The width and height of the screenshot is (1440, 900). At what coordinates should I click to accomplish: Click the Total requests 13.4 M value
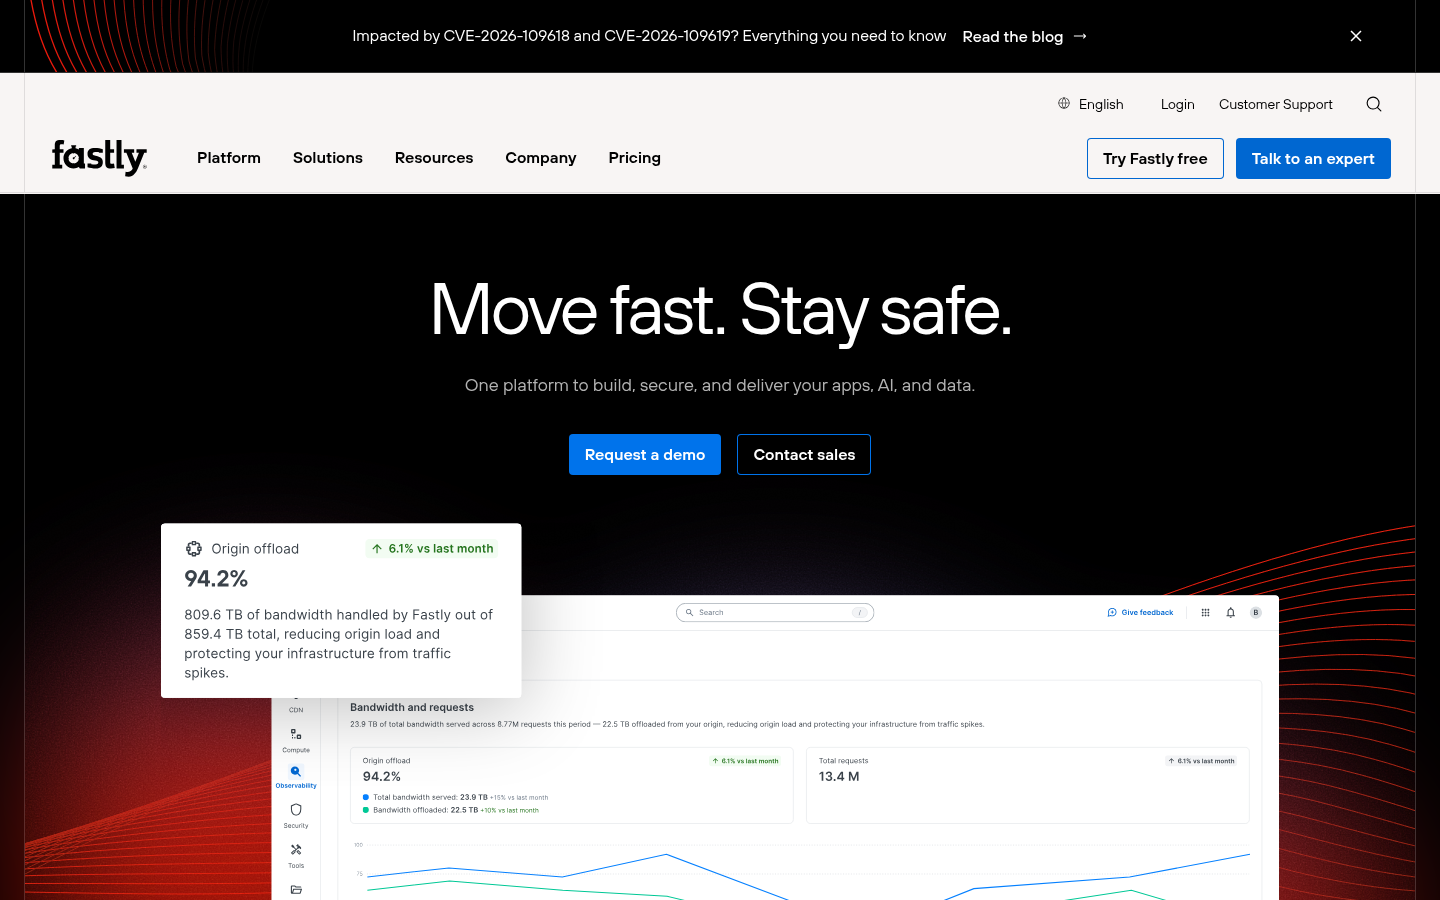click(x=839, y=777)
